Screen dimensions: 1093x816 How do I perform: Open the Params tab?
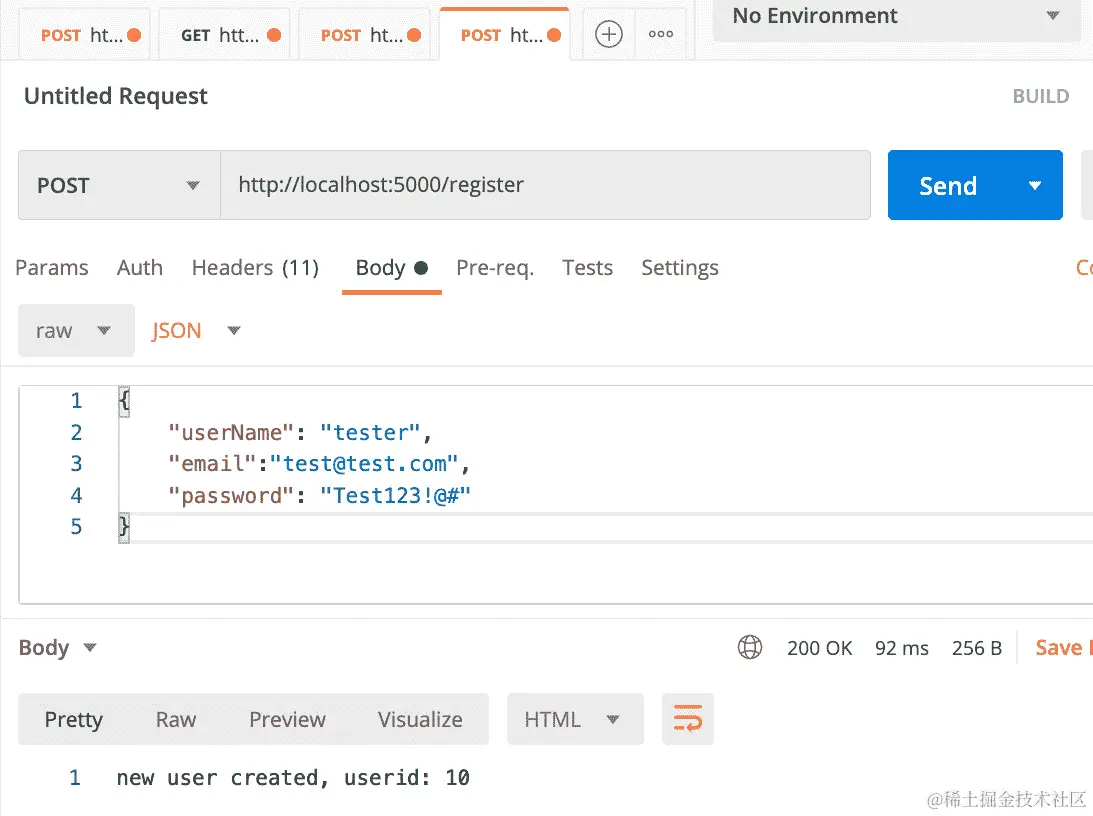tap(52, 268)
